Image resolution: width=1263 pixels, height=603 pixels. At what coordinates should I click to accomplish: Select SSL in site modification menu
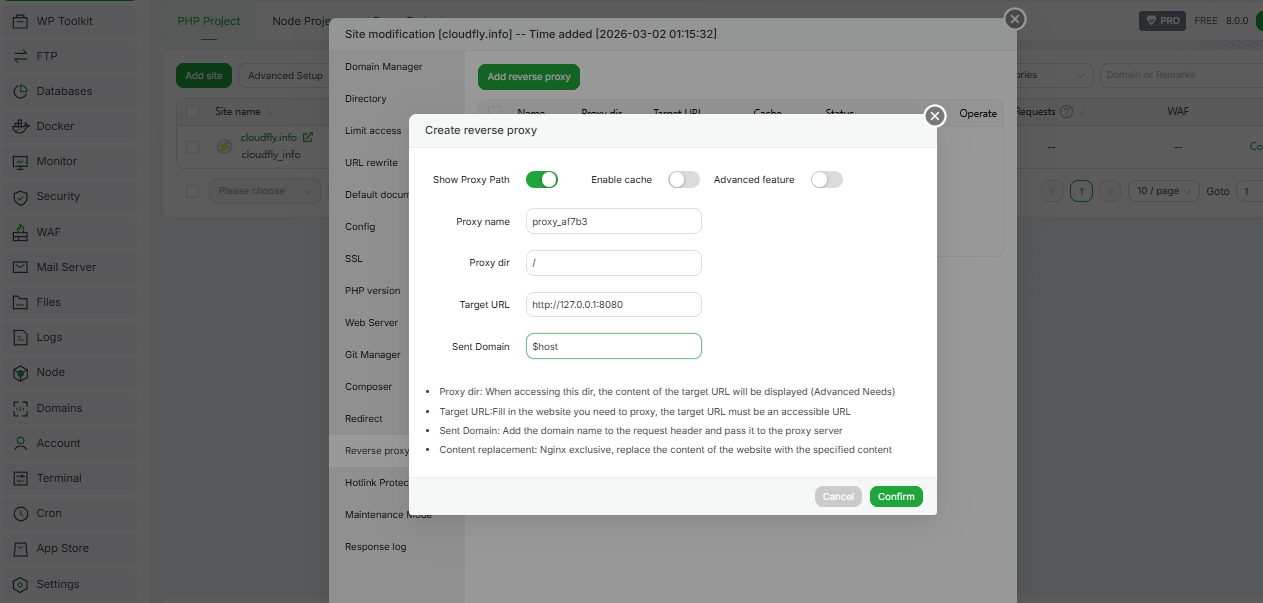354,259
